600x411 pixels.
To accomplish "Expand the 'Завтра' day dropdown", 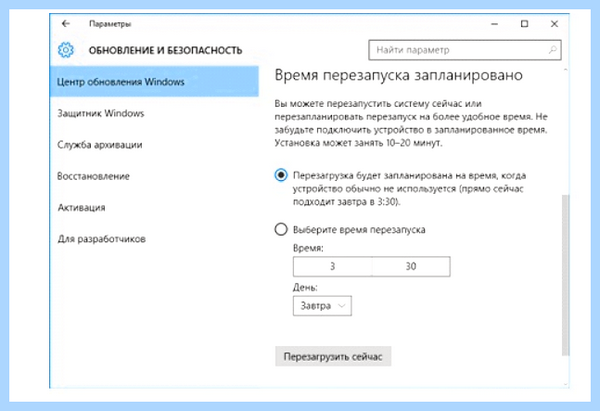I will (x=322, y=306).
